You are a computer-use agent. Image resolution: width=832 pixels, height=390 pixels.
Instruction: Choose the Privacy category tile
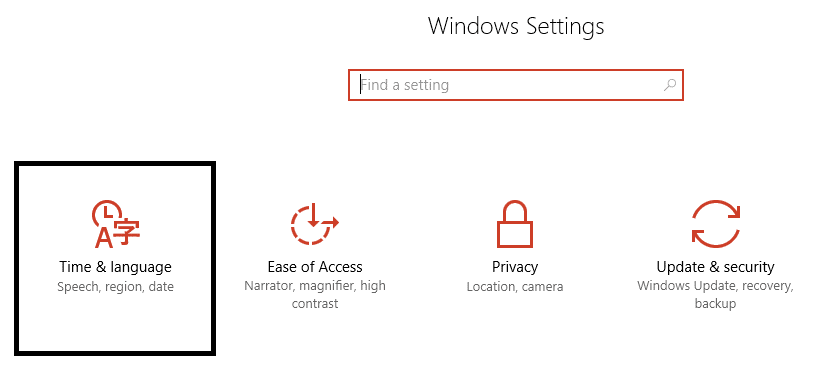coord(515,258)
